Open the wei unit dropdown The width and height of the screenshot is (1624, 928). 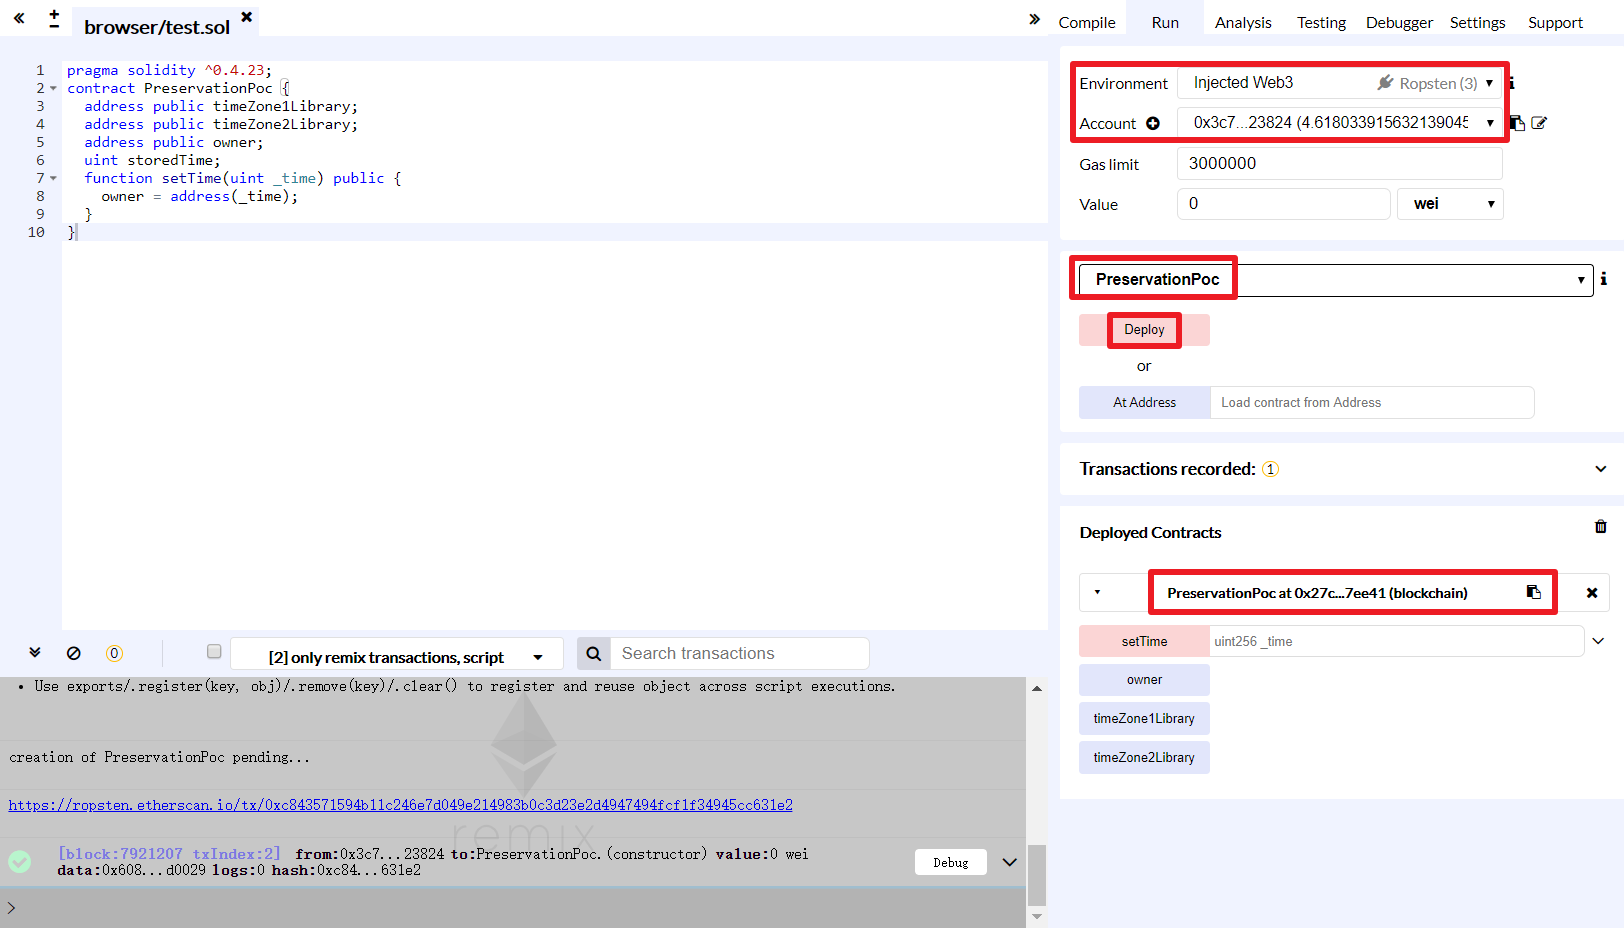tap(1450, 204)
